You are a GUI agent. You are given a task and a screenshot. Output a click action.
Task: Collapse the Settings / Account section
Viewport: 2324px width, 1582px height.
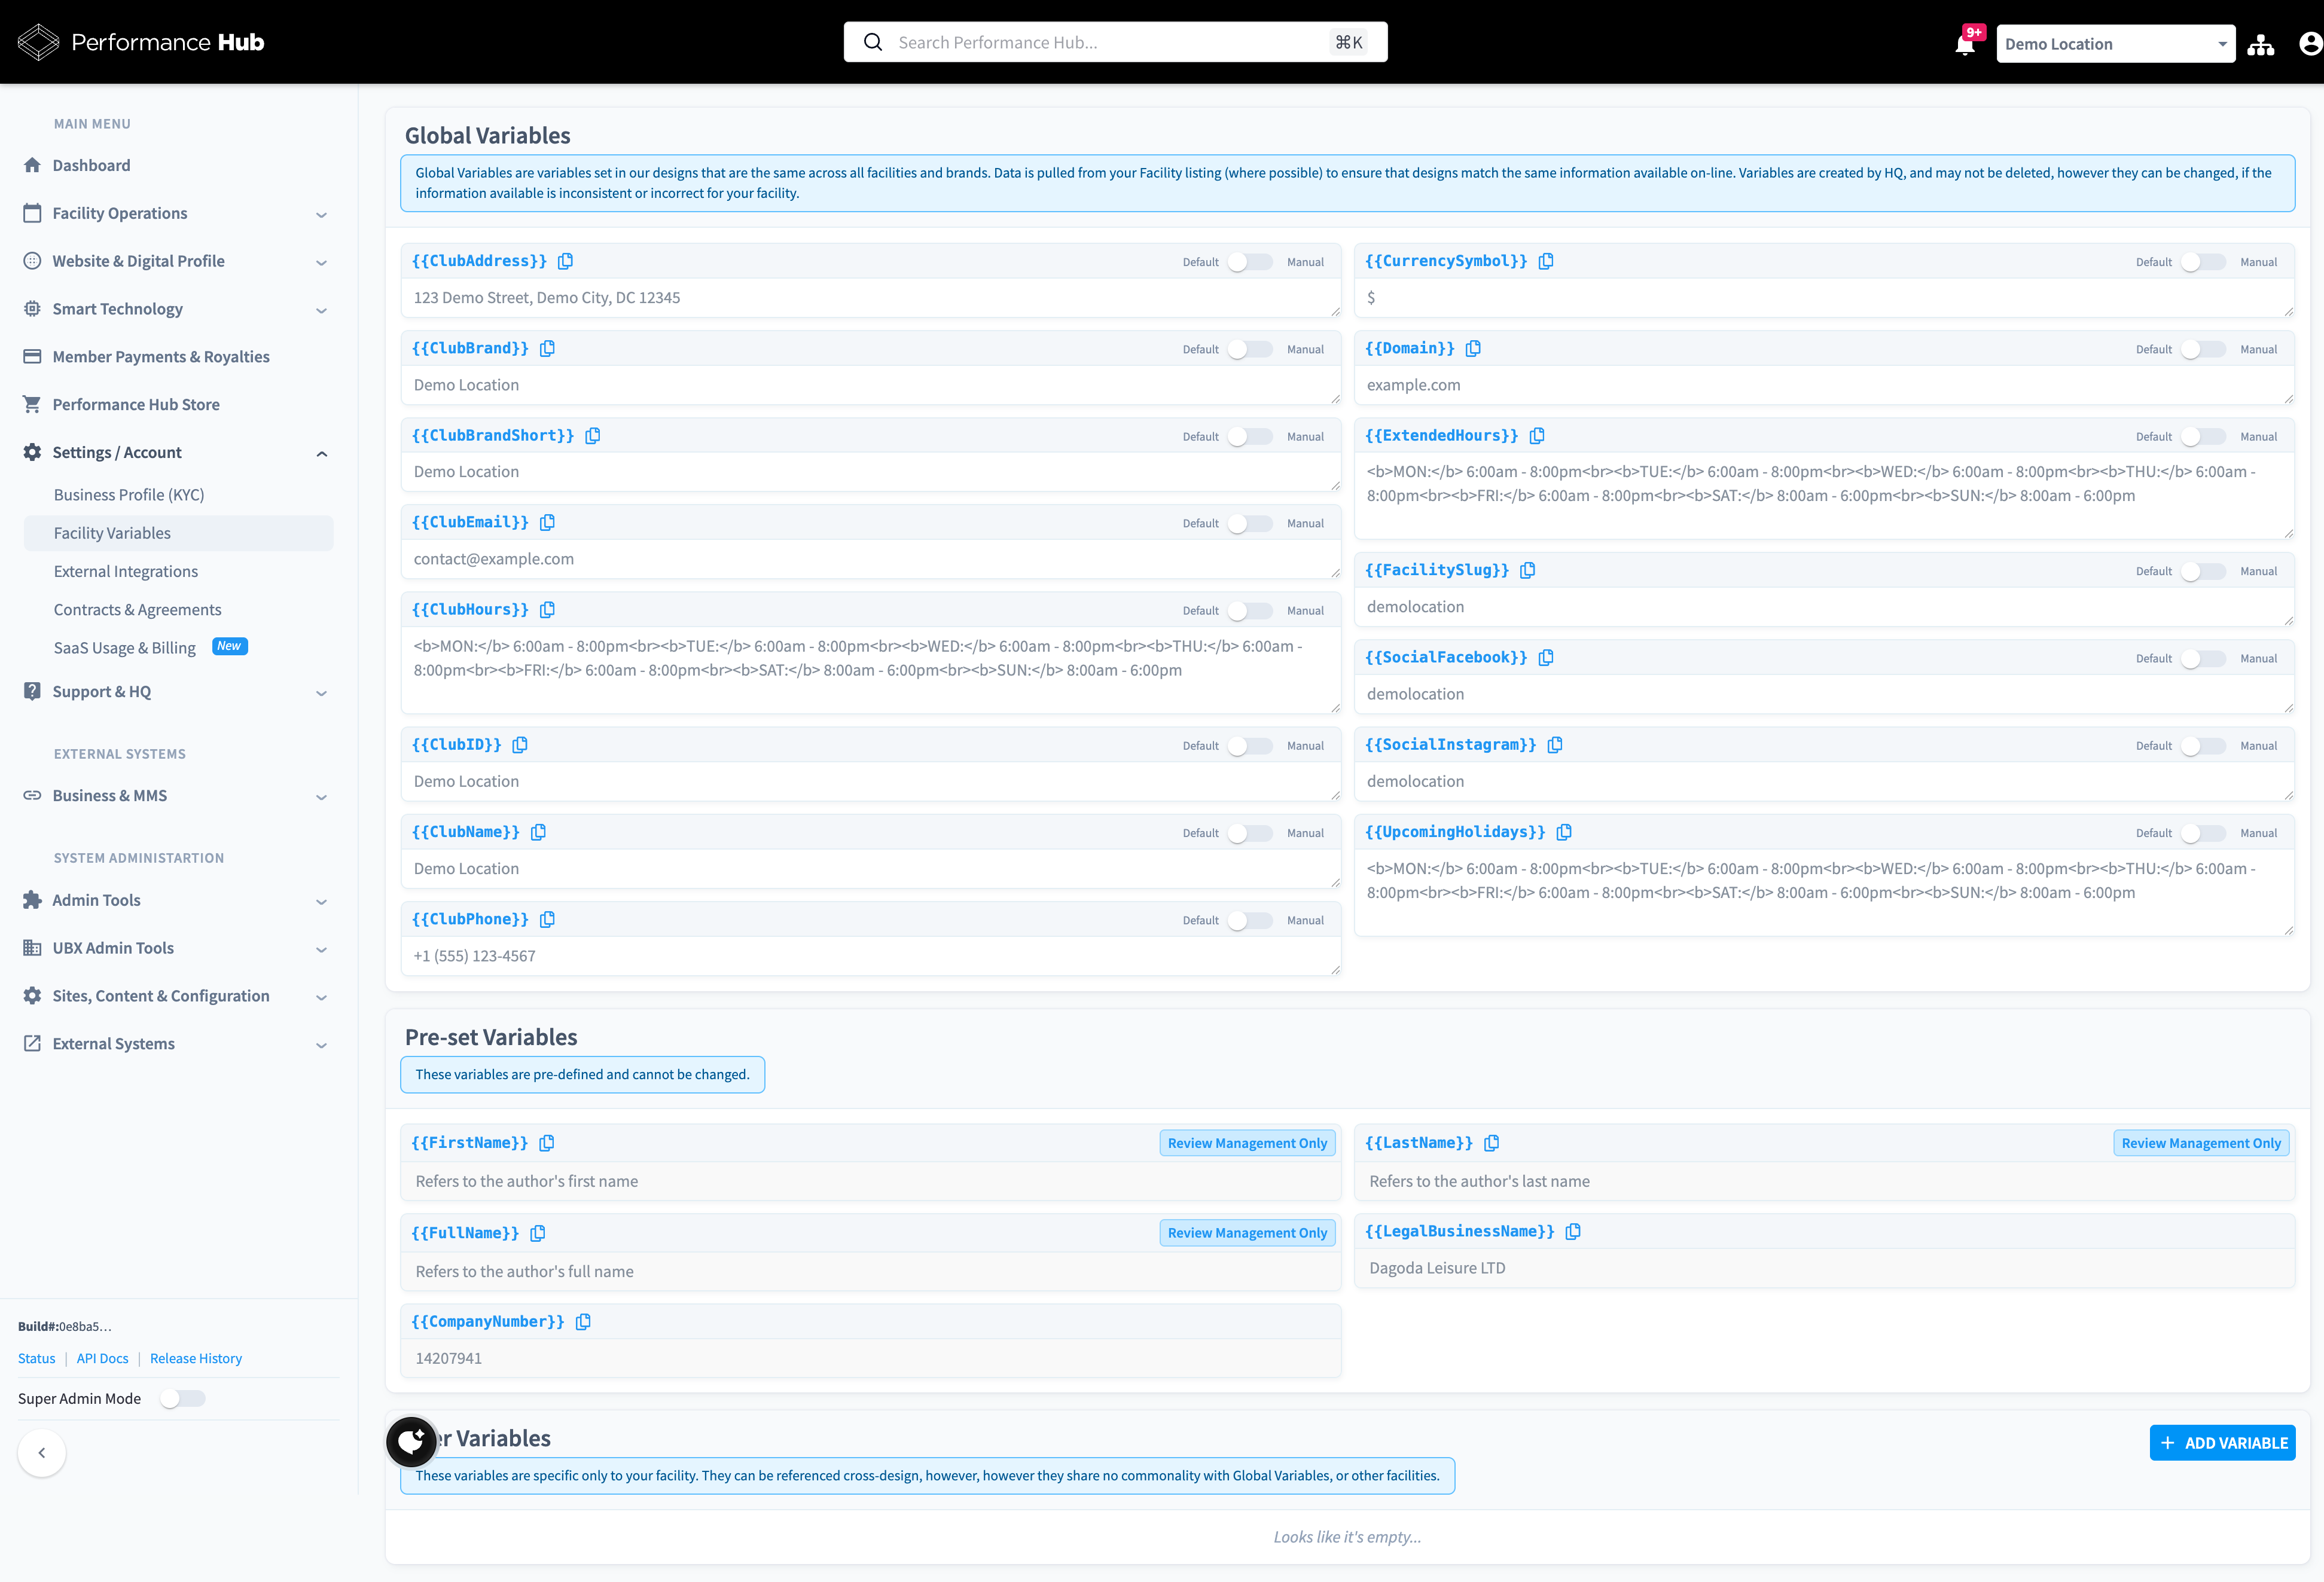pos(321,452)
